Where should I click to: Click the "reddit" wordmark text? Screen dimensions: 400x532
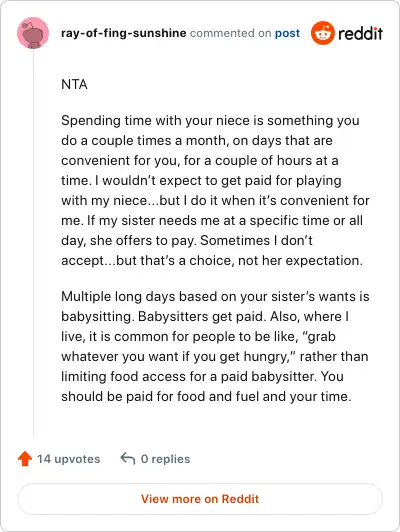(360, 33)
